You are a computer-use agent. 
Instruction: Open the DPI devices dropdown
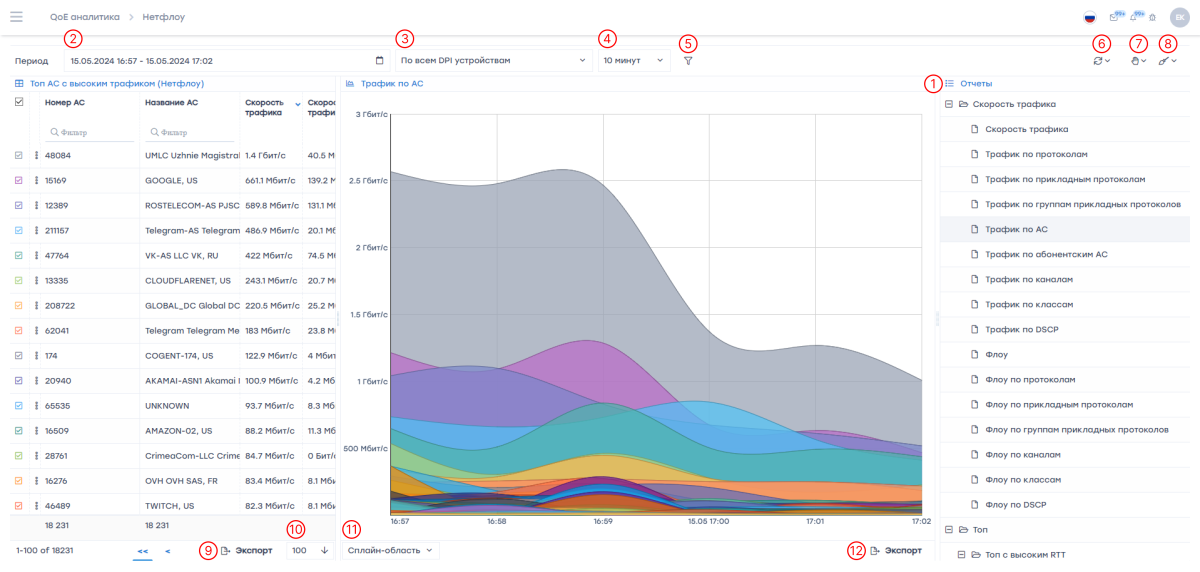click(493, 61)
